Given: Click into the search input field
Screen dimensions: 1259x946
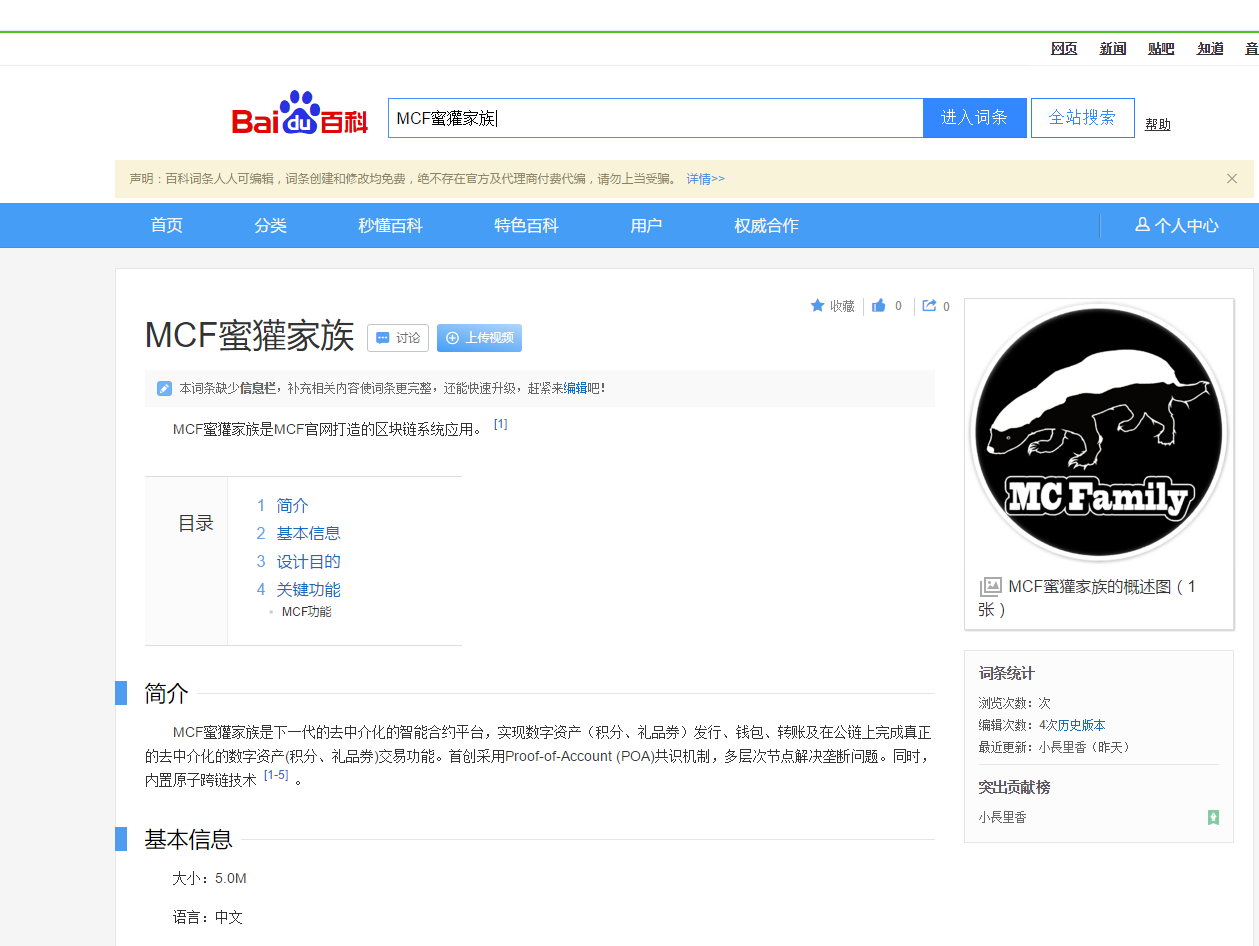Looking at the screenshot, I should [x=655, y=118].
